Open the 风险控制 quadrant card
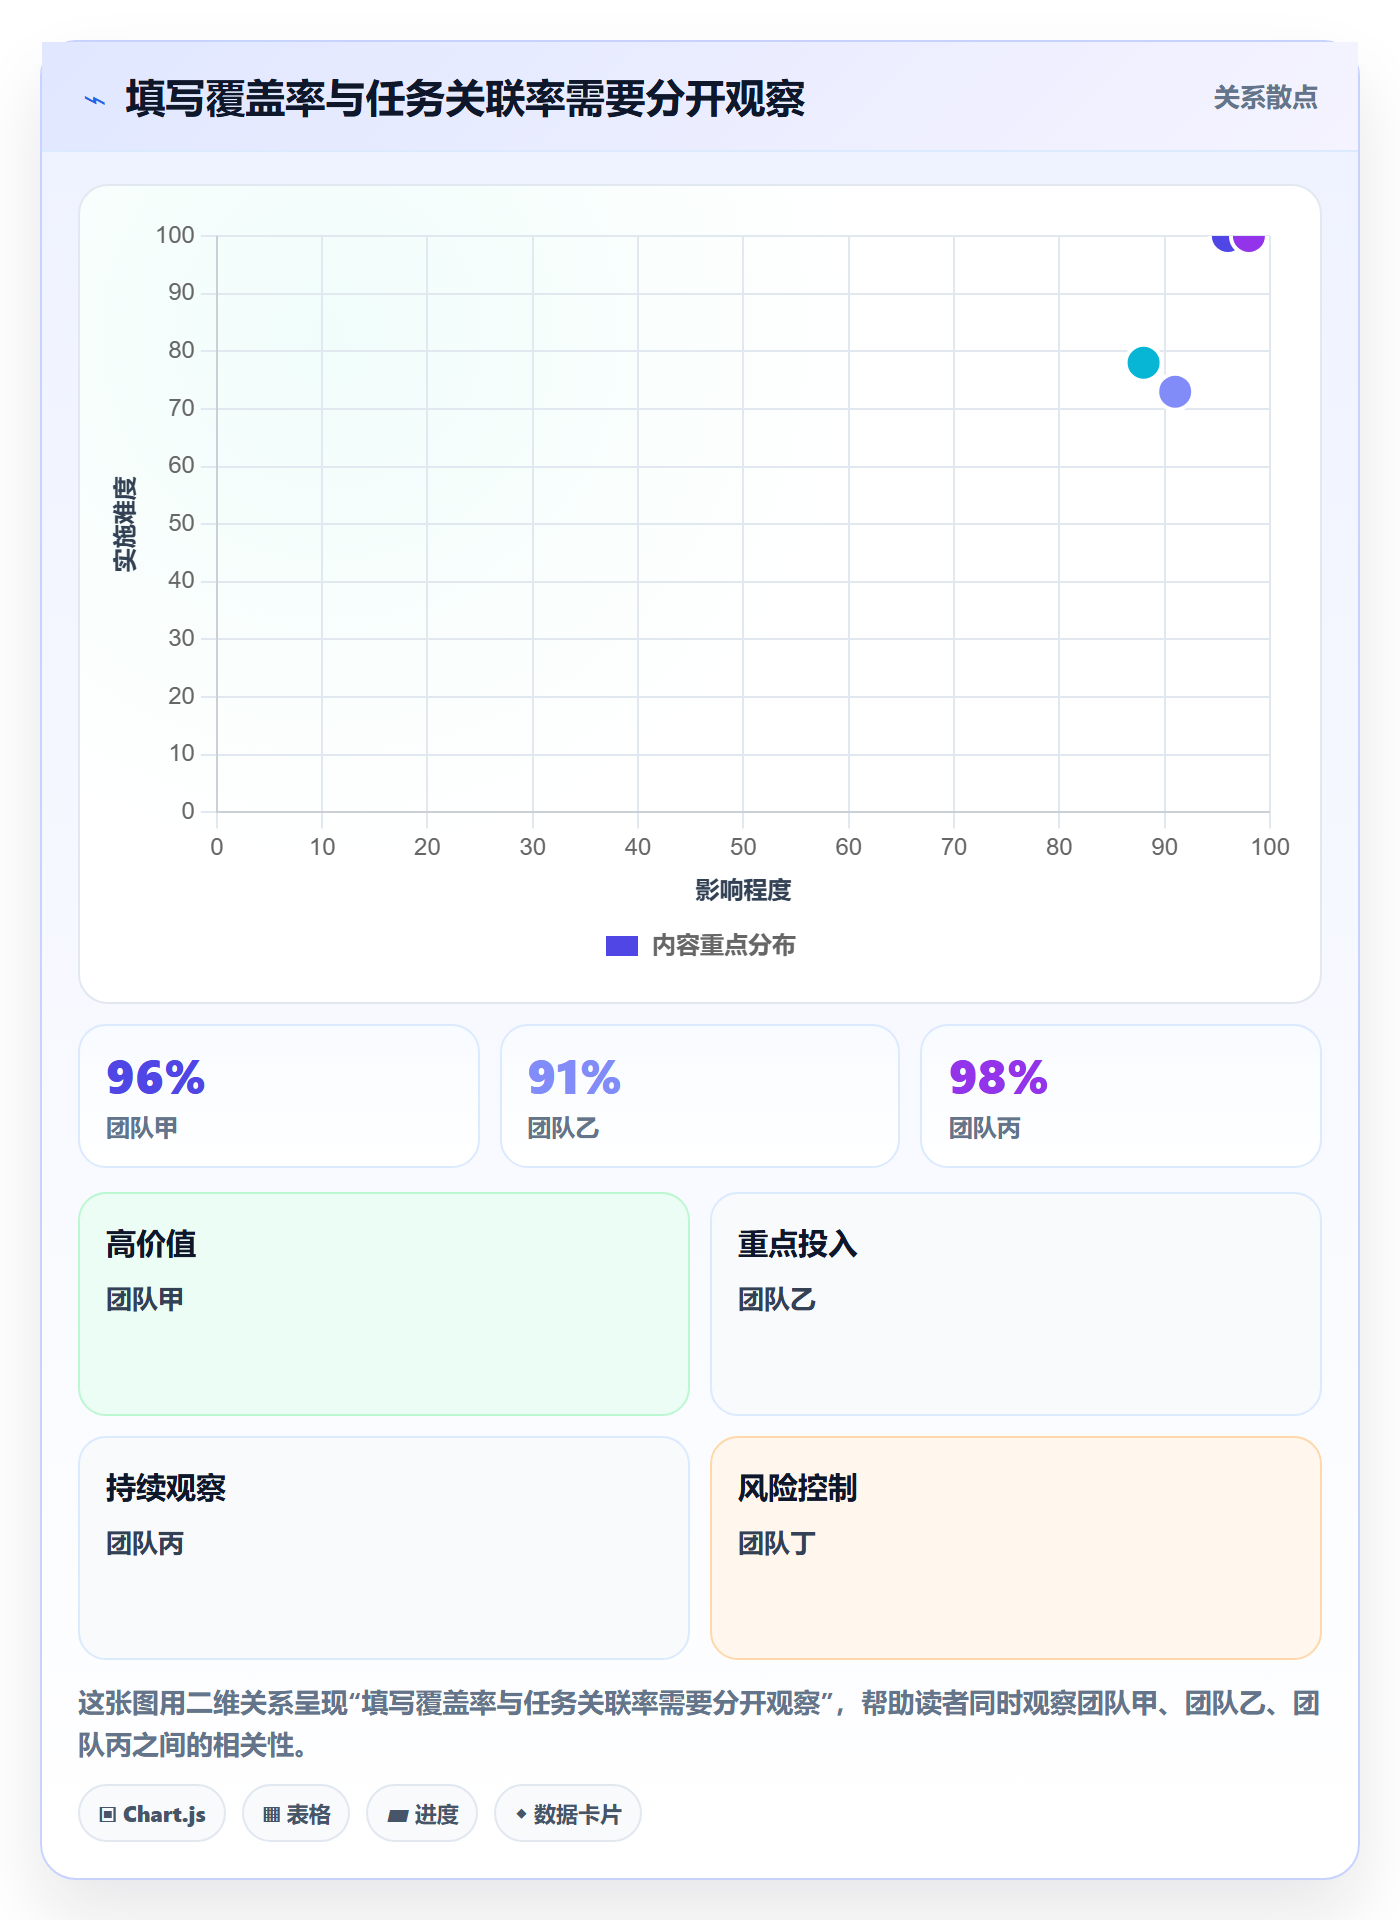This screenshot has width=1400, height=1920. [1016, 1548]
